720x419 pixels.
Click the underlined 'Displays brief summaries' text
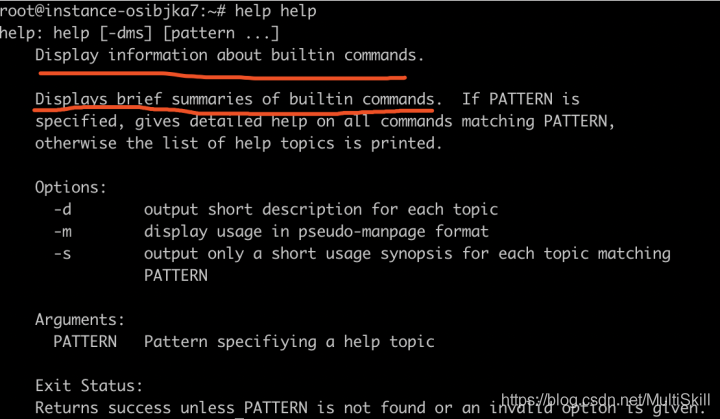(144, 99)
